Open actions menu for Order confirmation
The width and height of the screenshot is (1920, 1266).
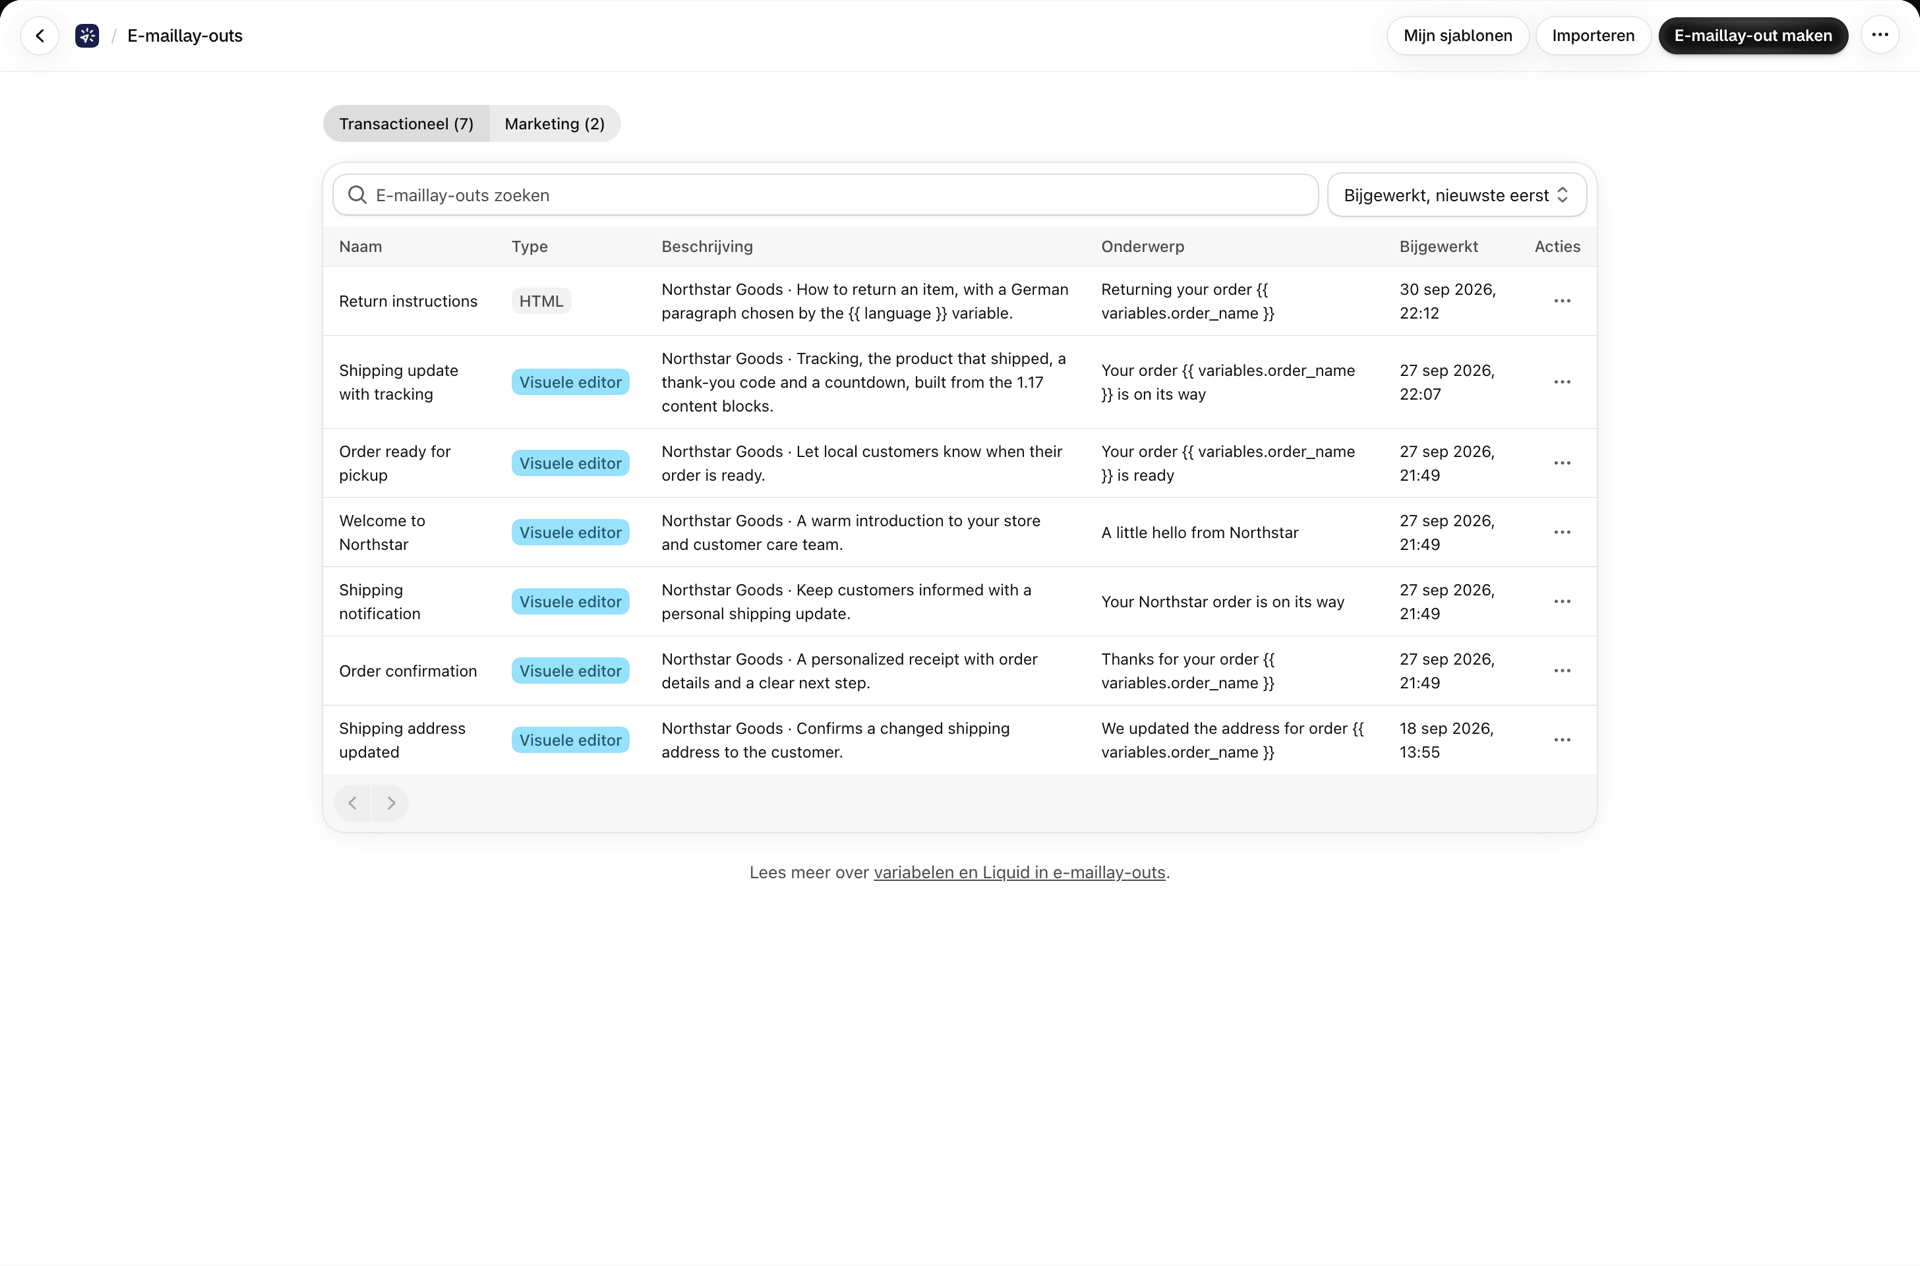coord(1562,671)
